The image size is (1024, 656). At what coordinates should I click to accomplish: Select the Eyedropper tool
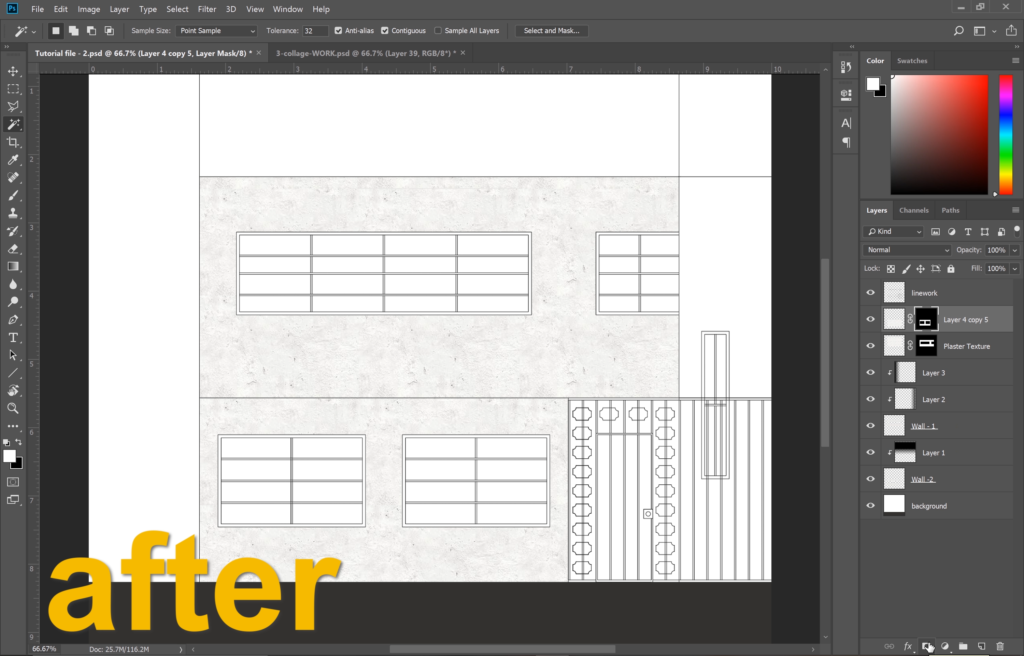(x=13, y=160)
